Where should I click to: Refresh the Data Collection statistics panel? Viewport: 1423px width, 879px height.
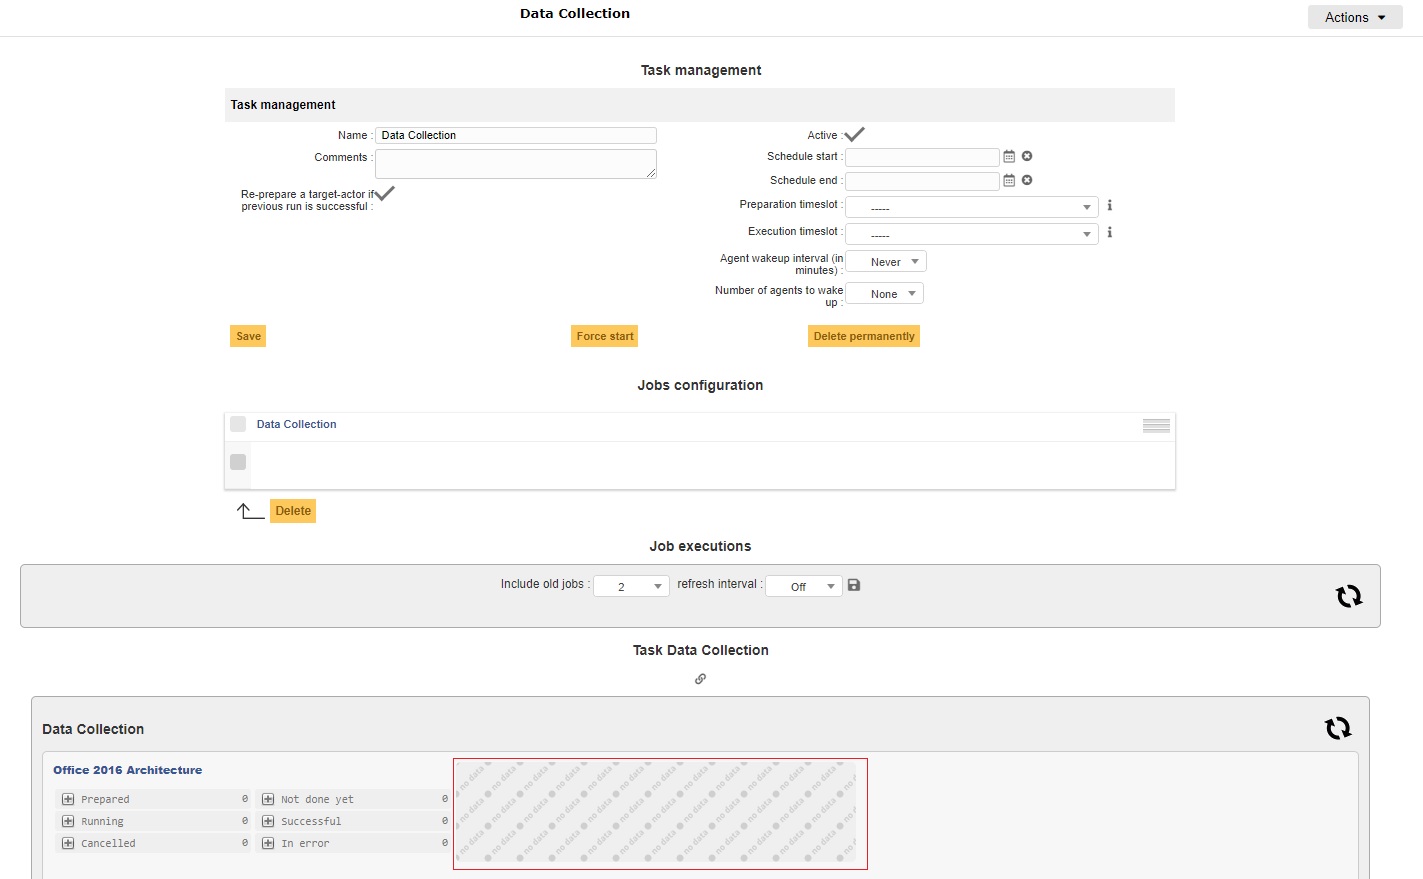[x=1338, y=728]
